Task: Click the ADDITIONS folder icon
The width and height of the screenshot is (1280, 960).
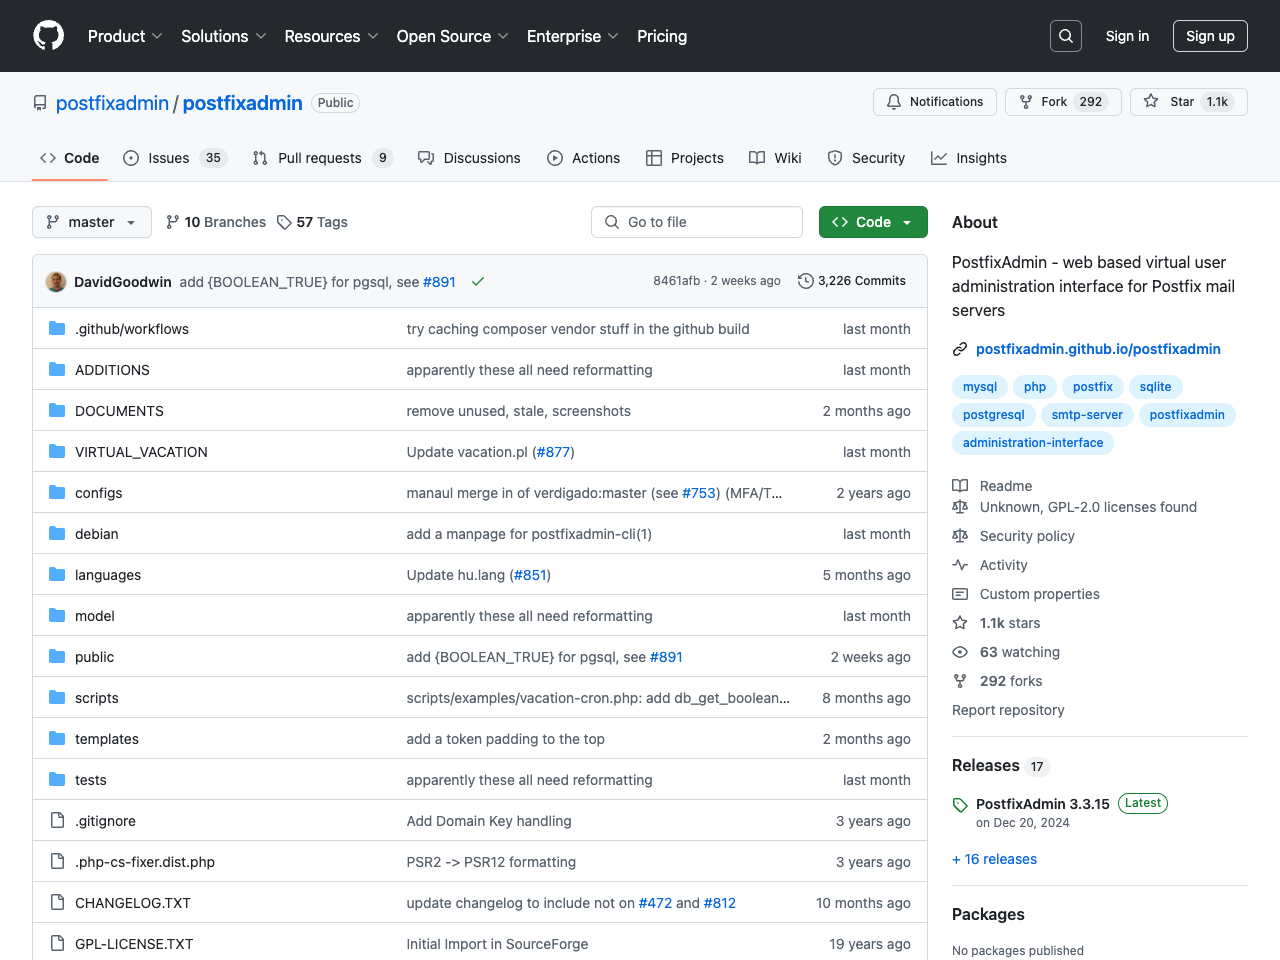Action: pyautogui.click(x=57, y=369)
